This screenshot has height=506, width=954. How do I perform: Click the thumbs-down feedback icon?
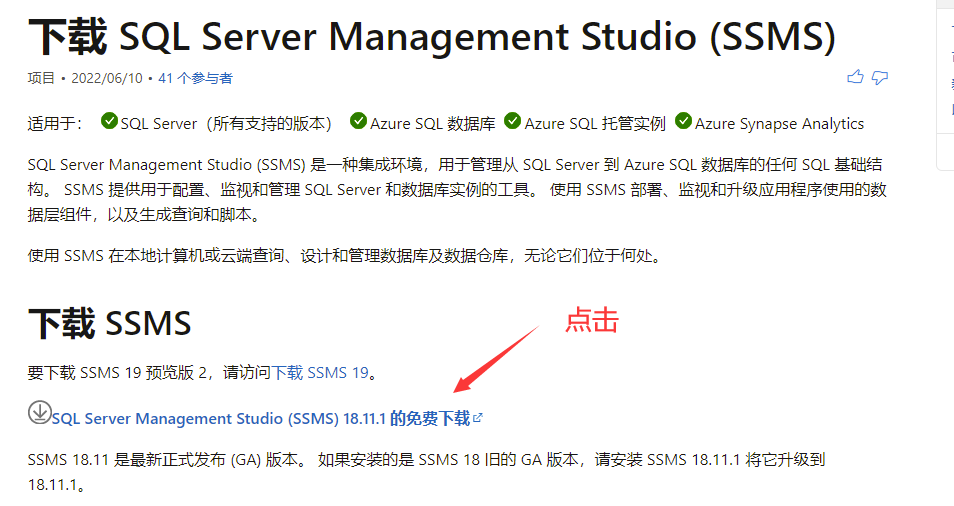click(880, 78)
